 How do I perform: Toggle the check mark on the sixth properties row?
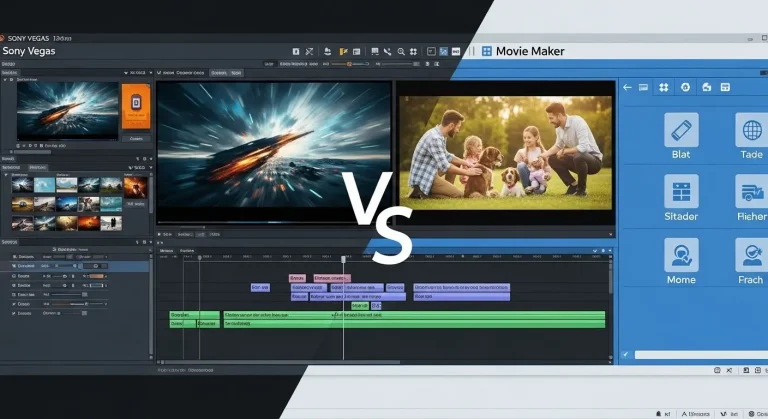click(x=14, y=304)
